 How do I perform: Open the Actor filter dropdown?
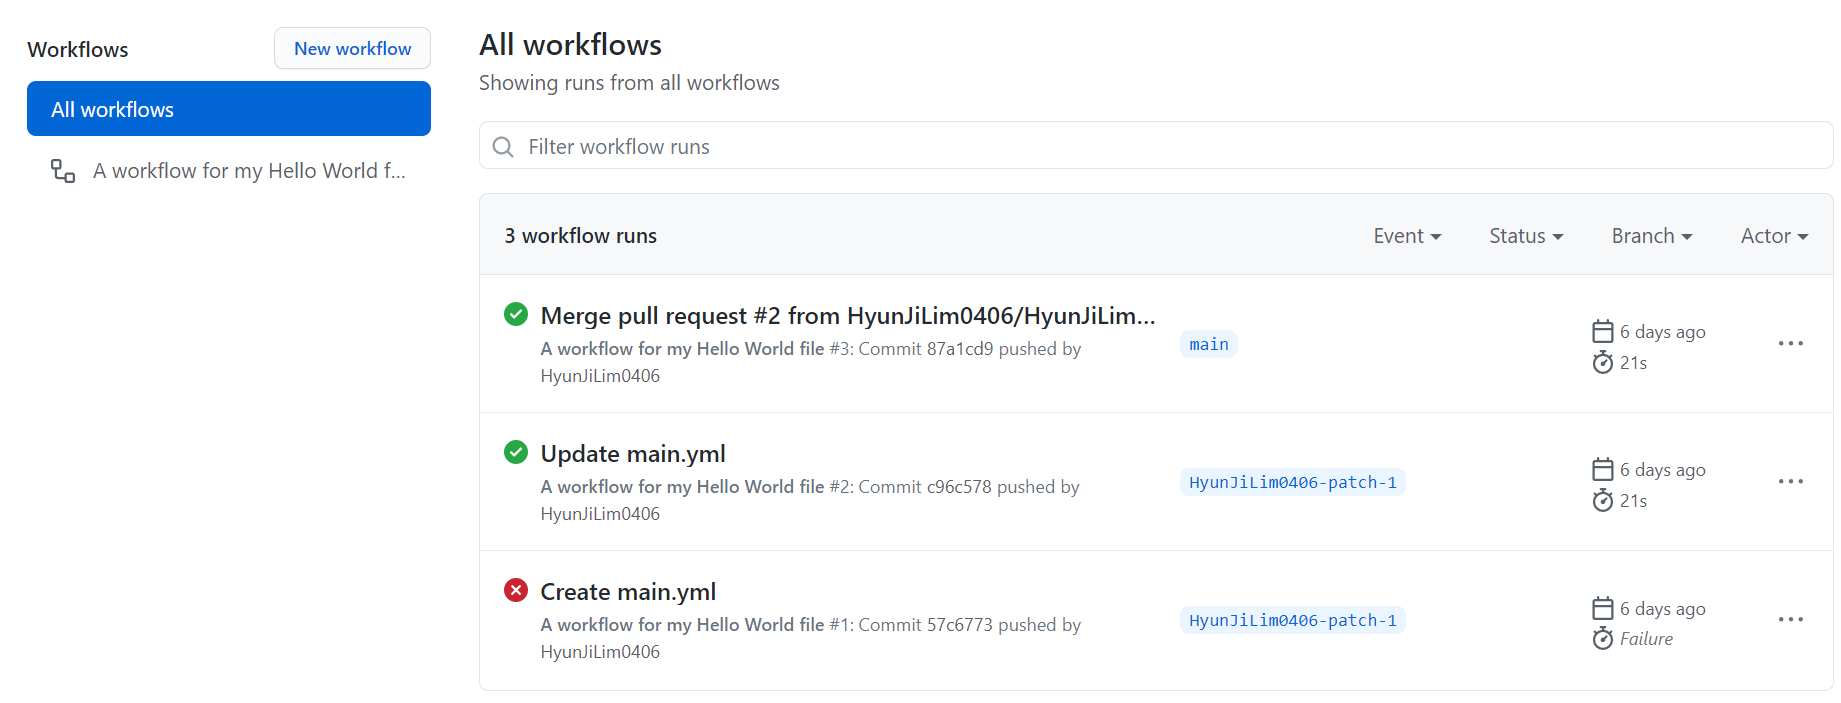pyautogui.click(x=1774, y=236)
